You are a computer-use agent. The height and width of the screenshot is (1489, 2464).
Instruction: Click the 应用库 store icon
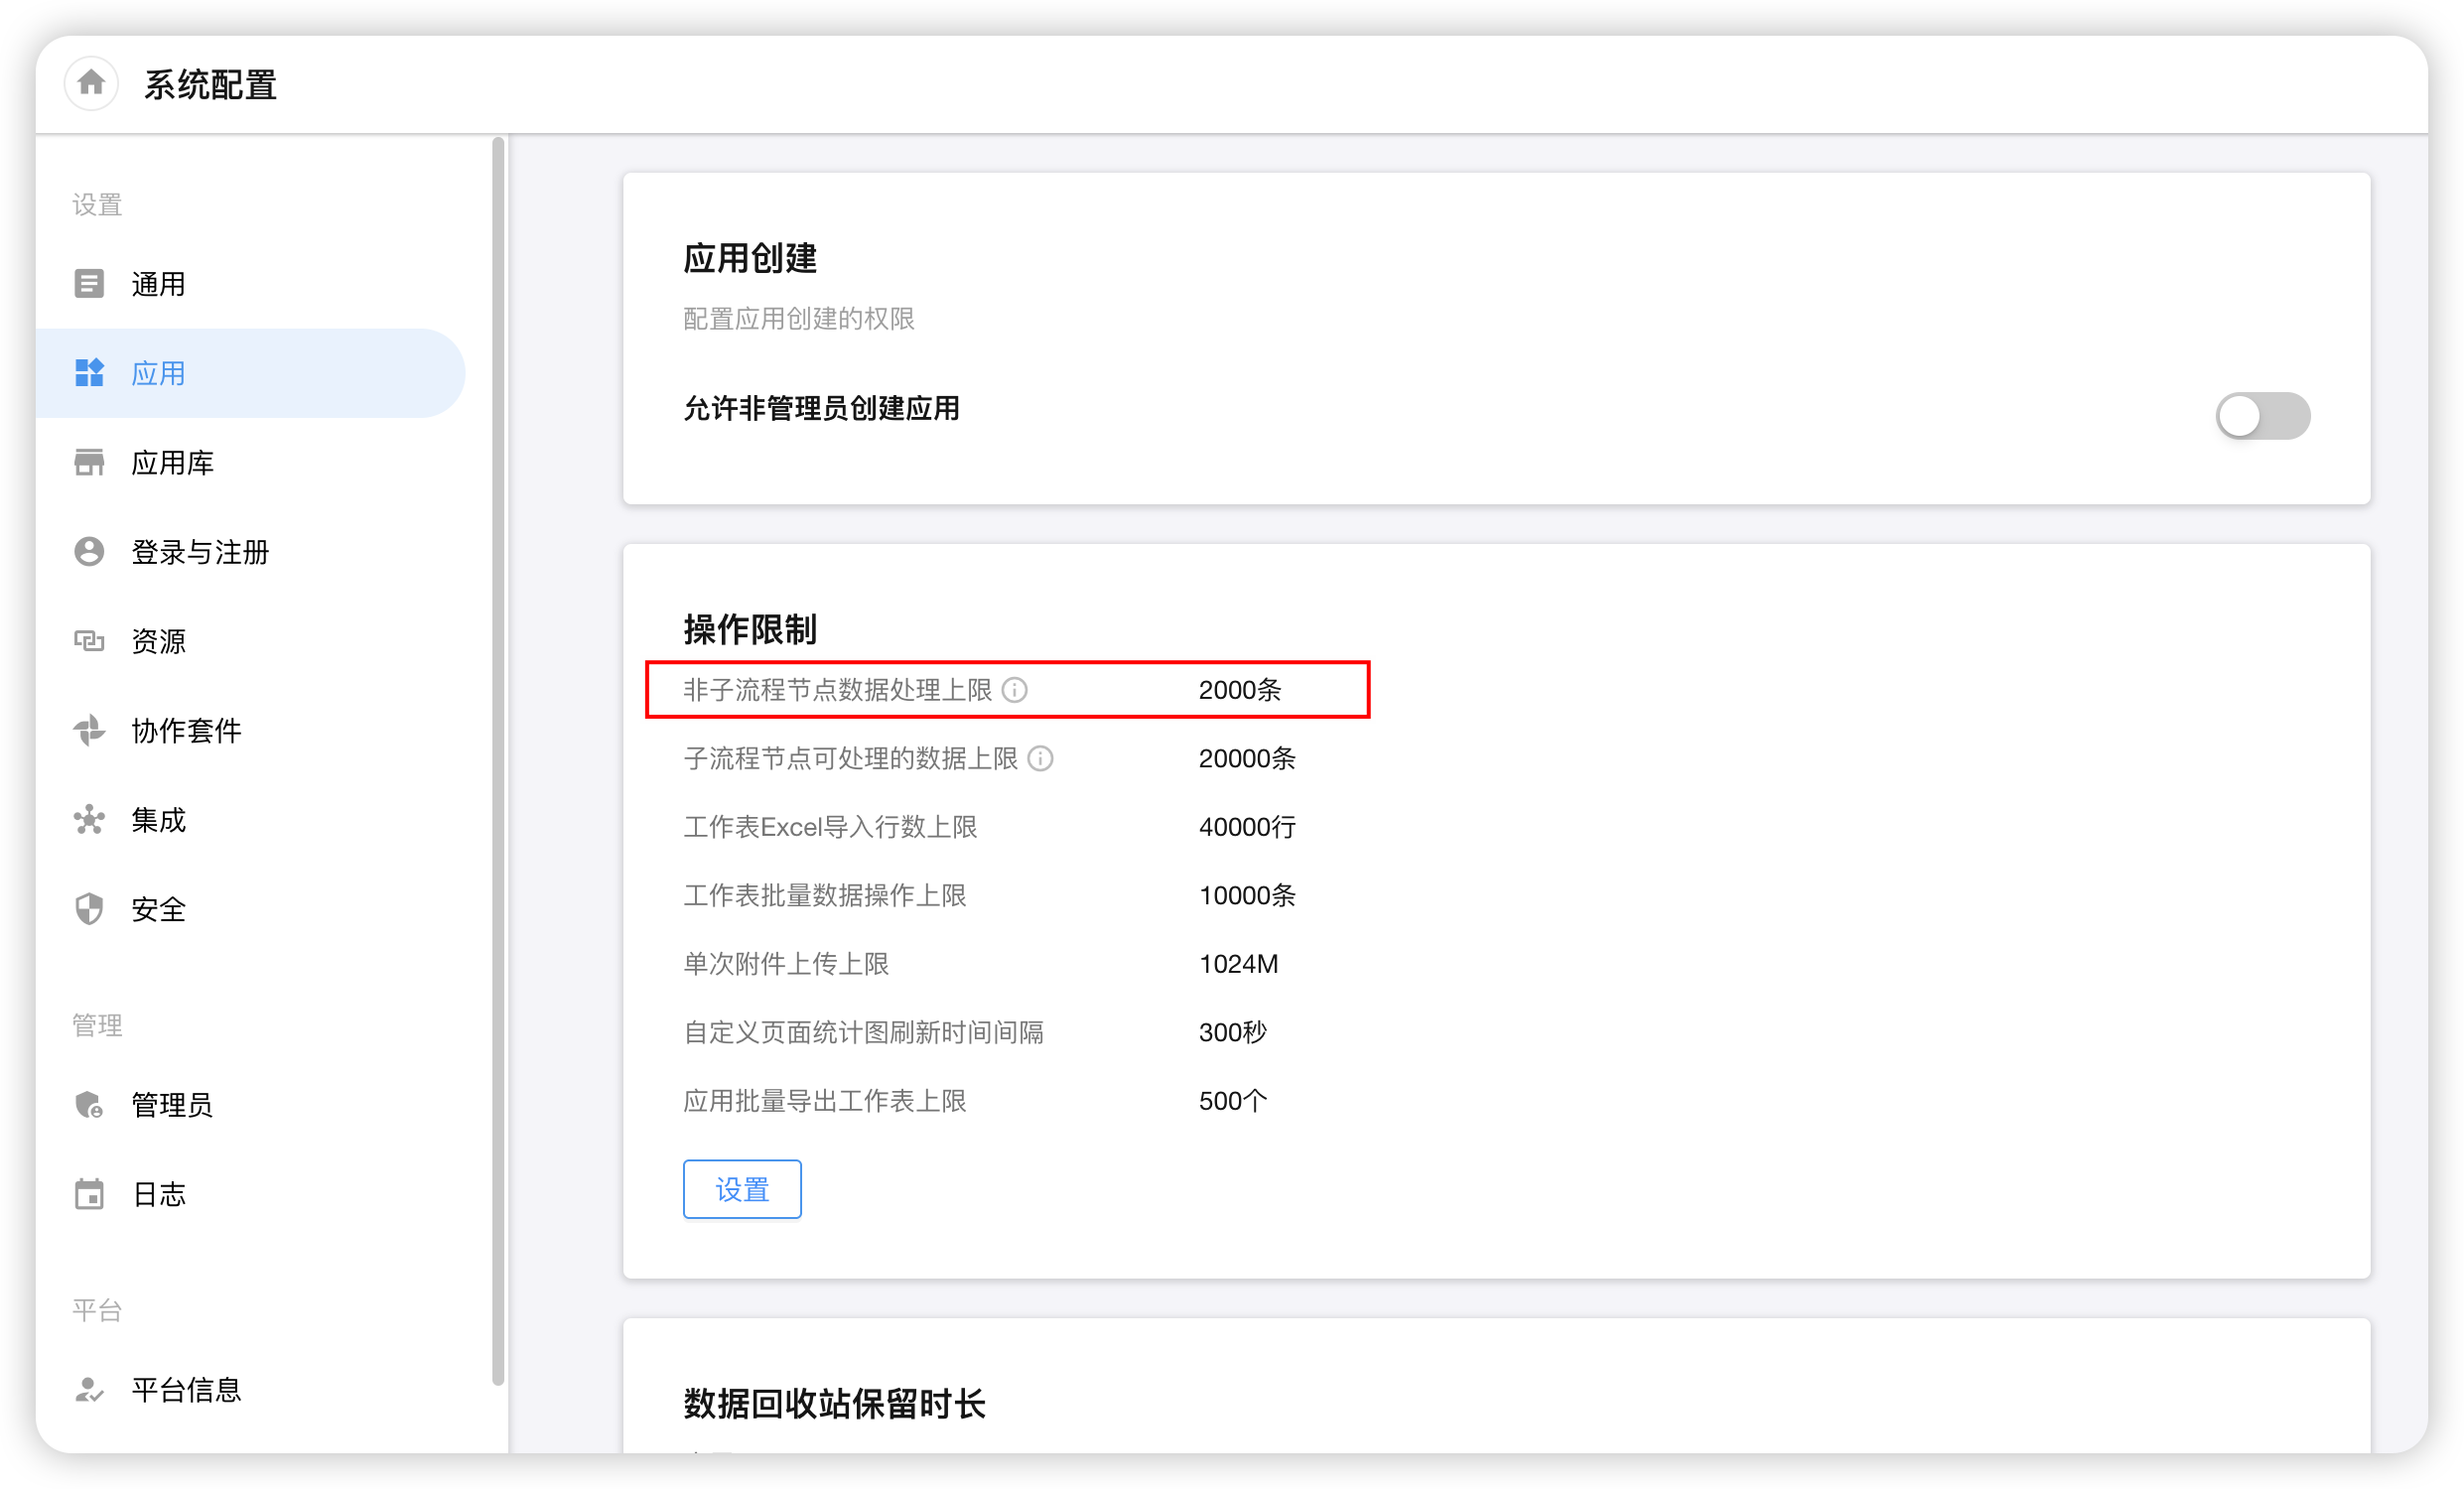(x=89, y=463)
